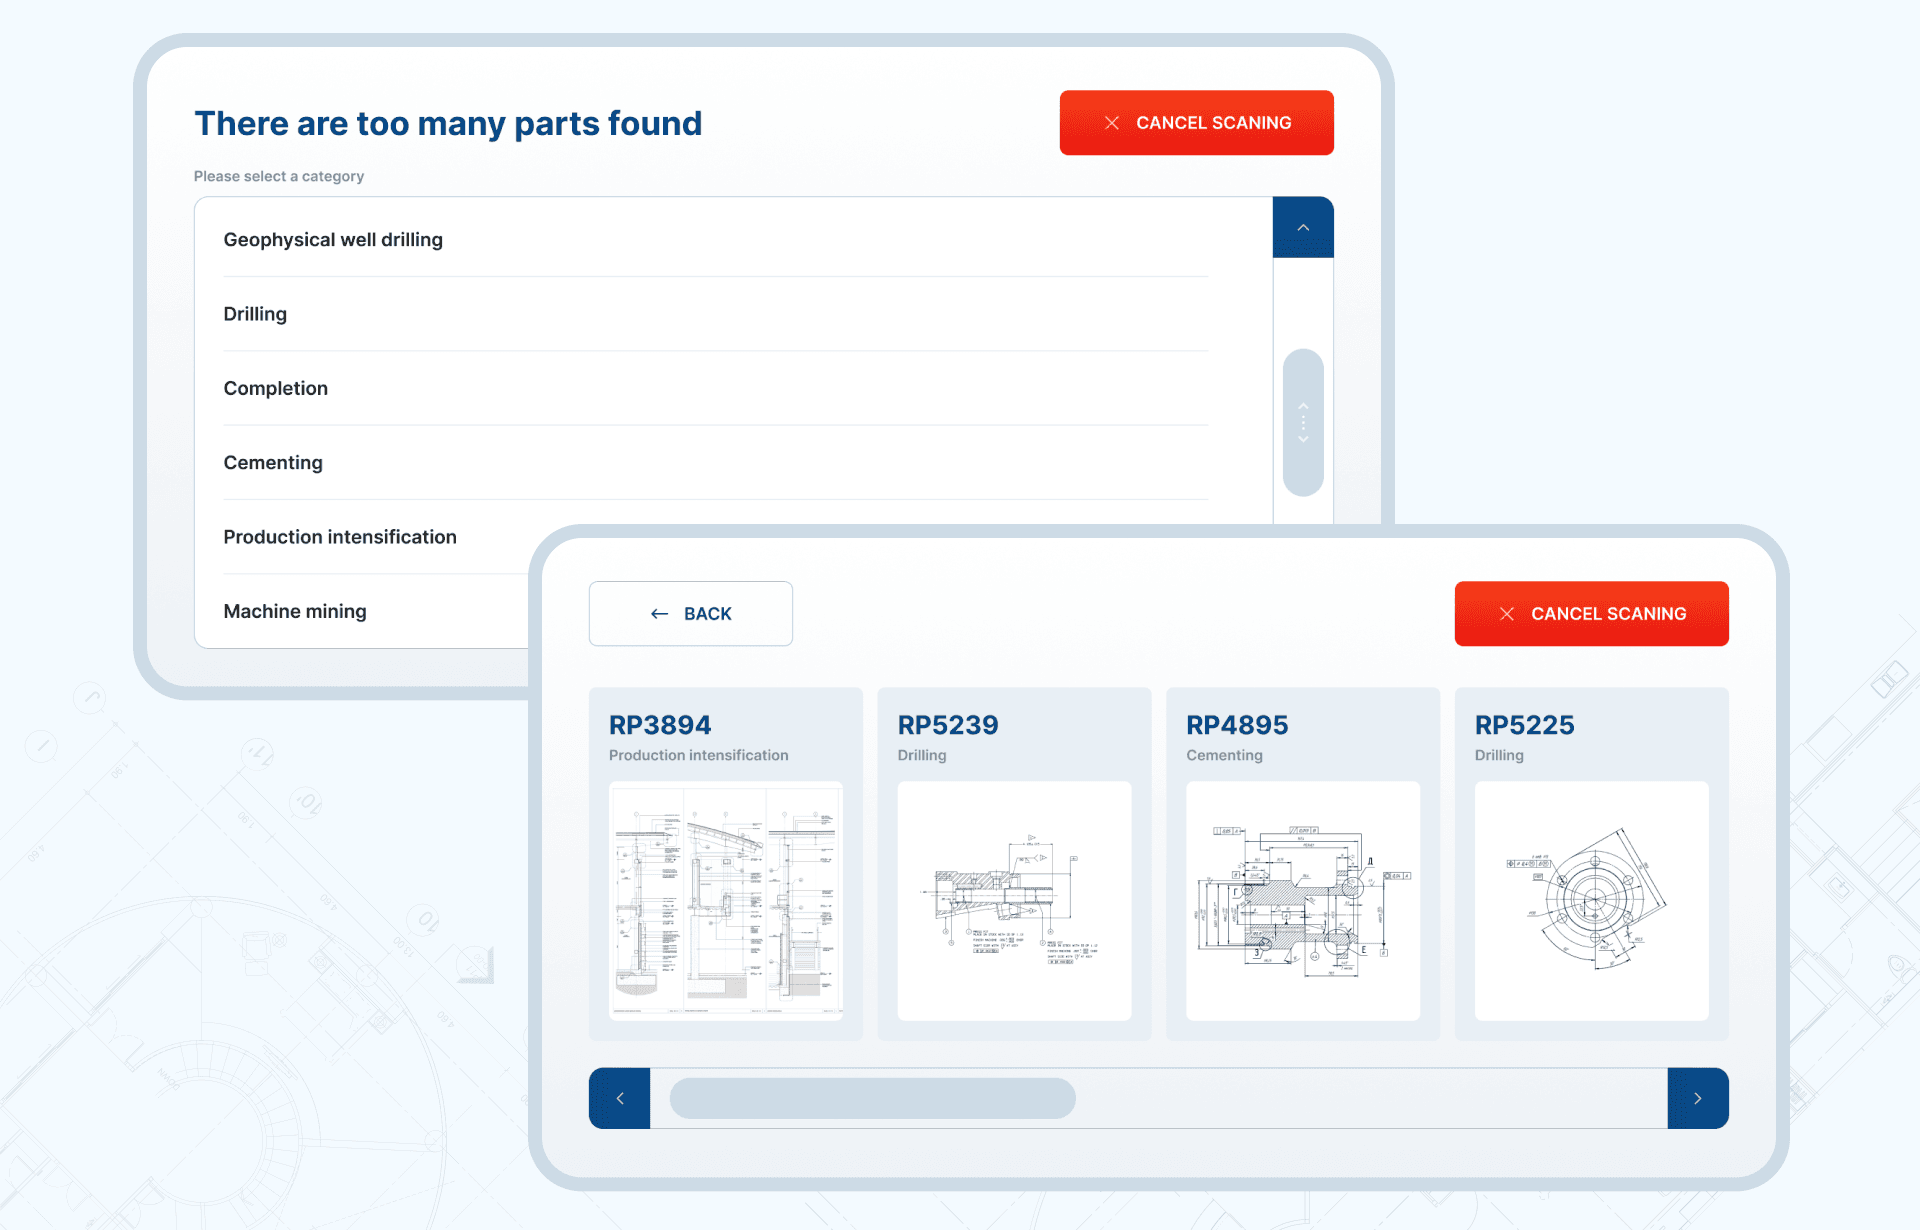Open the RP5239 drilling part drawing
Screen dimensions: 1920x1230
[x=1014, y=900]
